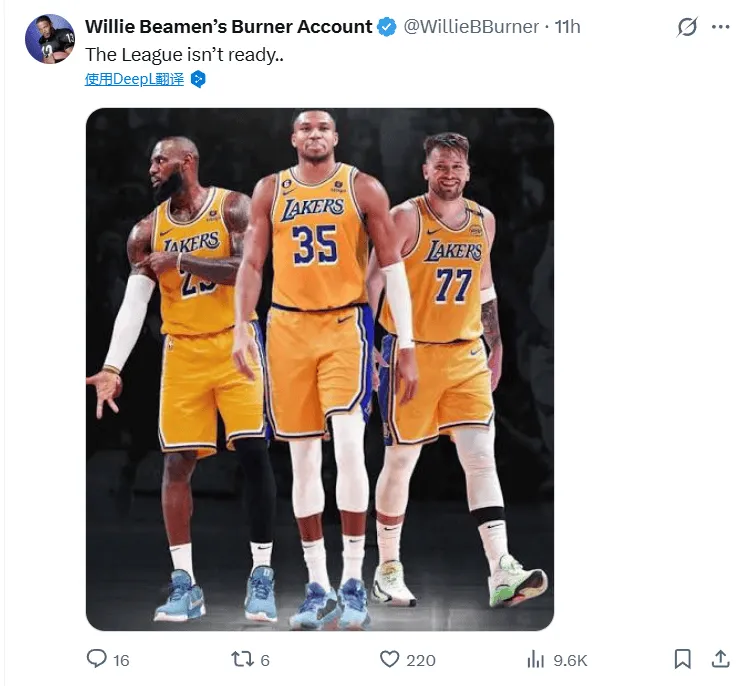Viewport: 746px width, 686px height.
Task: Like the tweet with the heart icon
Action: click(390, 659)
